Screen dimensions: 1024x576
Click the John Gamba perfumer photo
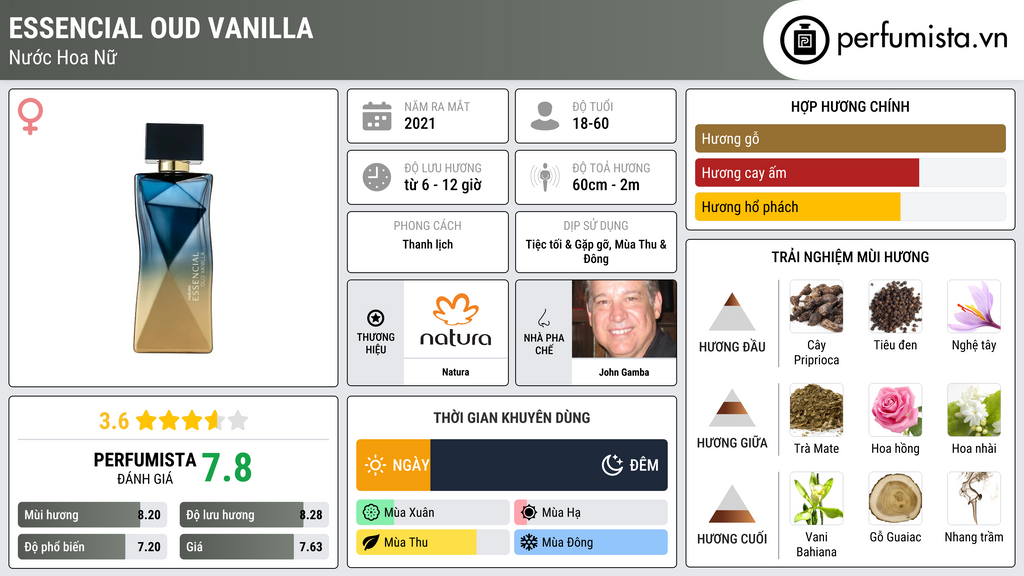click(x=624, y=319)
